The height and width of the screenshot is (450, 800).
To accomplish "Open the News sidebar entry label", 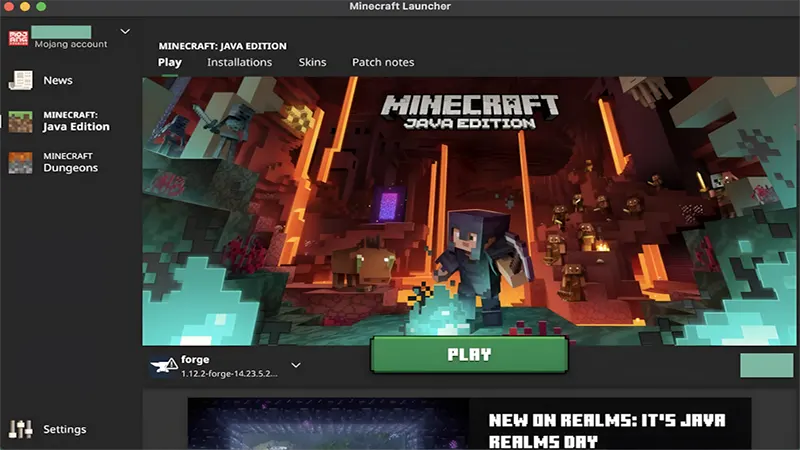I will (58, 80).
